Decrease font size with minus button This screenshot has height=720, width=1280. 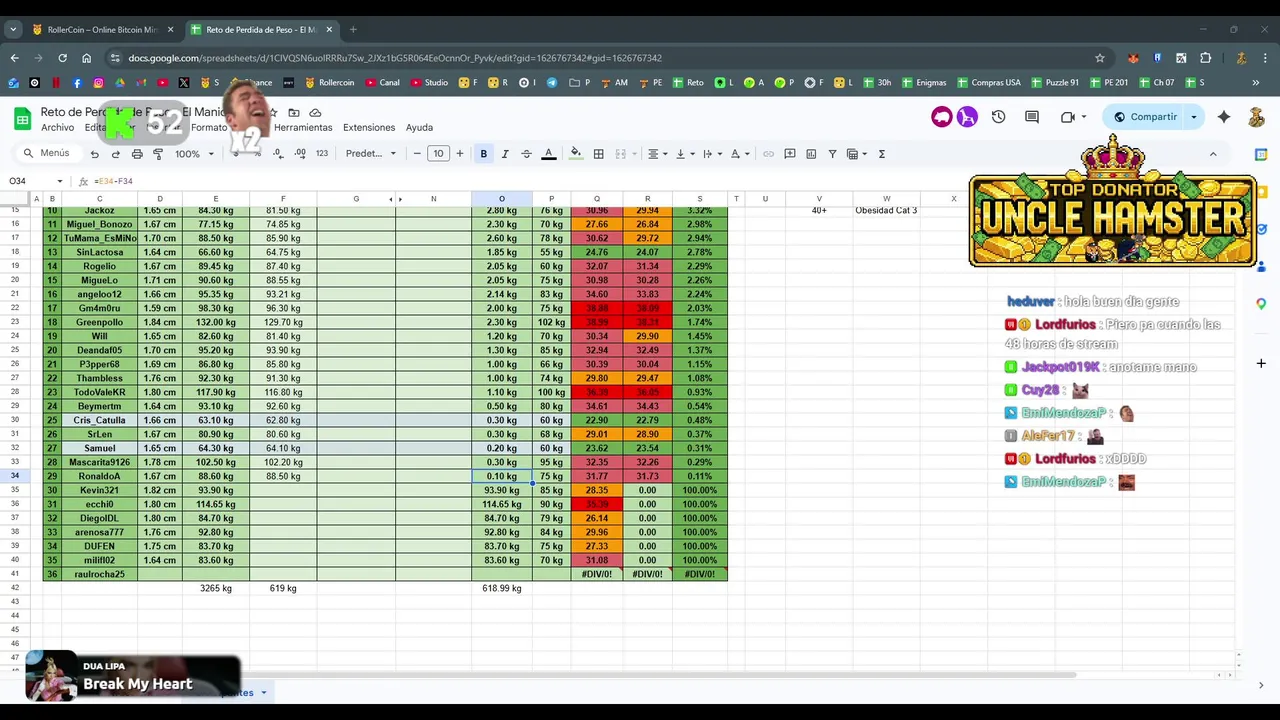pos(417,154)
